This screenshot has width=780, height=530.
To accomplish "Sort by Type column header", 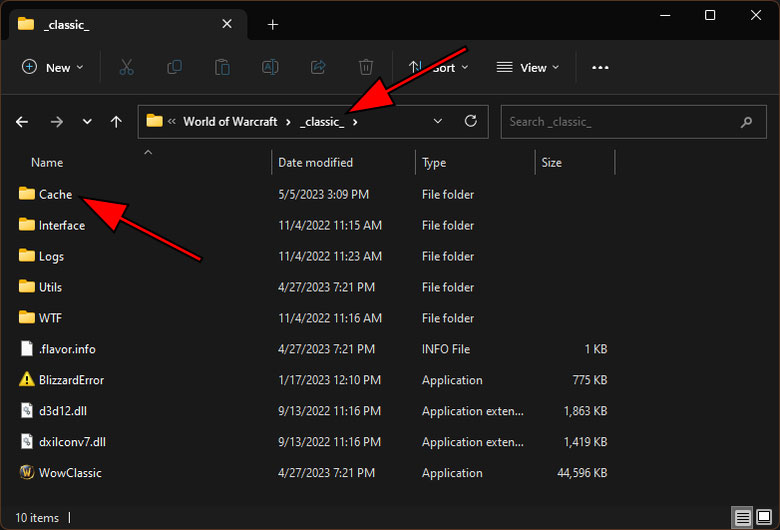I will tap(434, 163).
